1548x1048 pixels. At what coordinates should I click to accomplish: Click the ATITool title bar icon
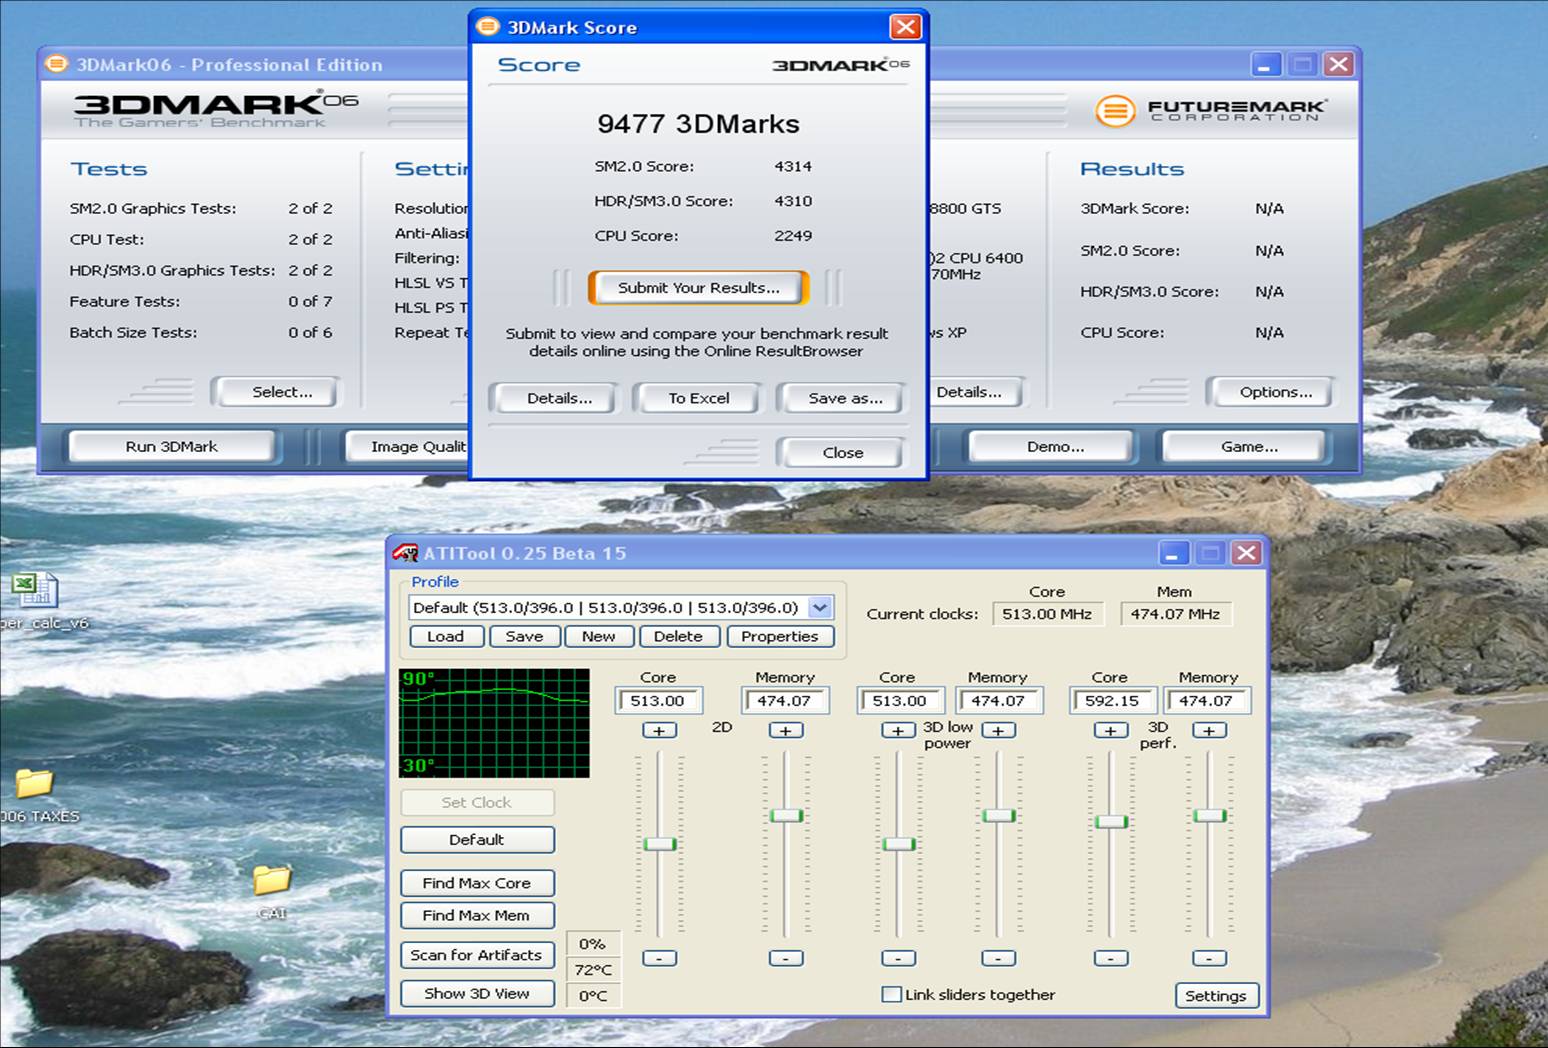(405, 553)
